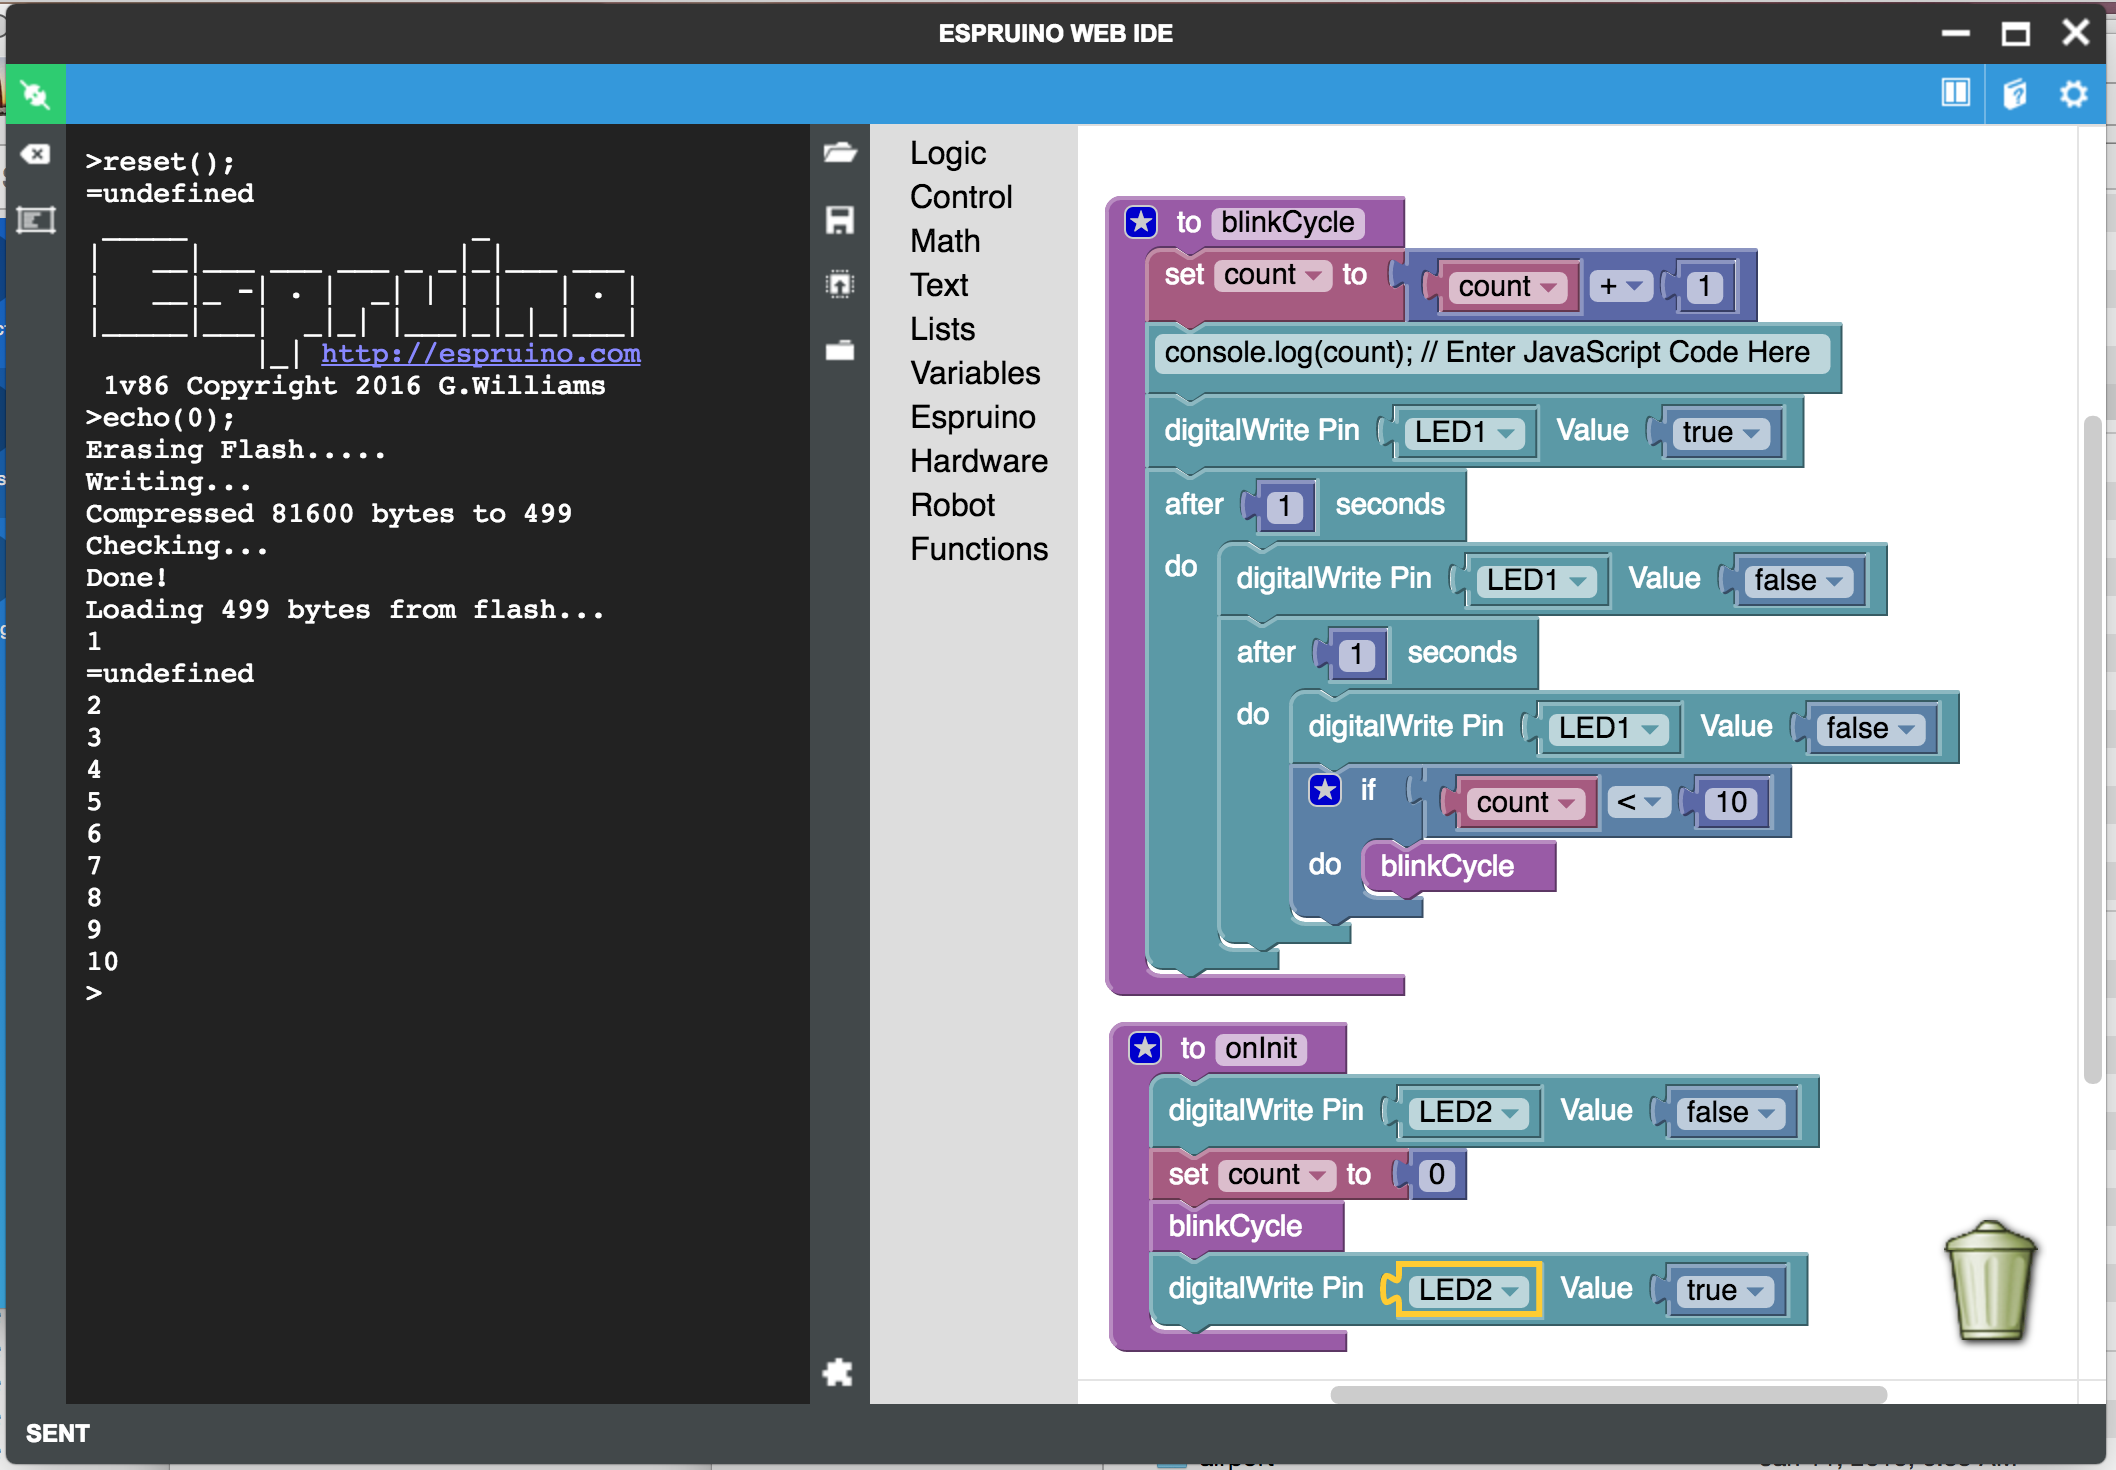Open the Functions block category
This screenshot has width=2116, height=1470.
[x=979, y=549]
